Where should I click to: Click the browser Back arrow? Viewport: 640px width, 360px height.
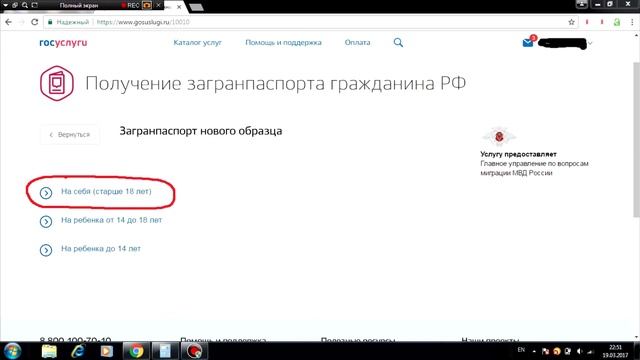click(8, 22)
